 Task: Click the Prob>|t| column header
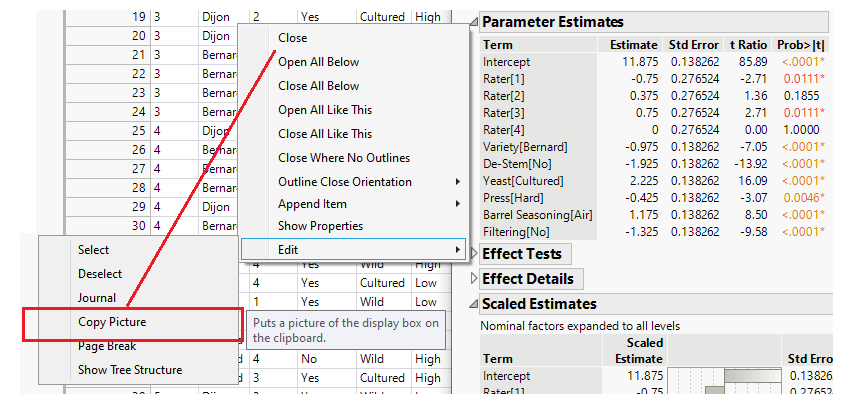801,45
